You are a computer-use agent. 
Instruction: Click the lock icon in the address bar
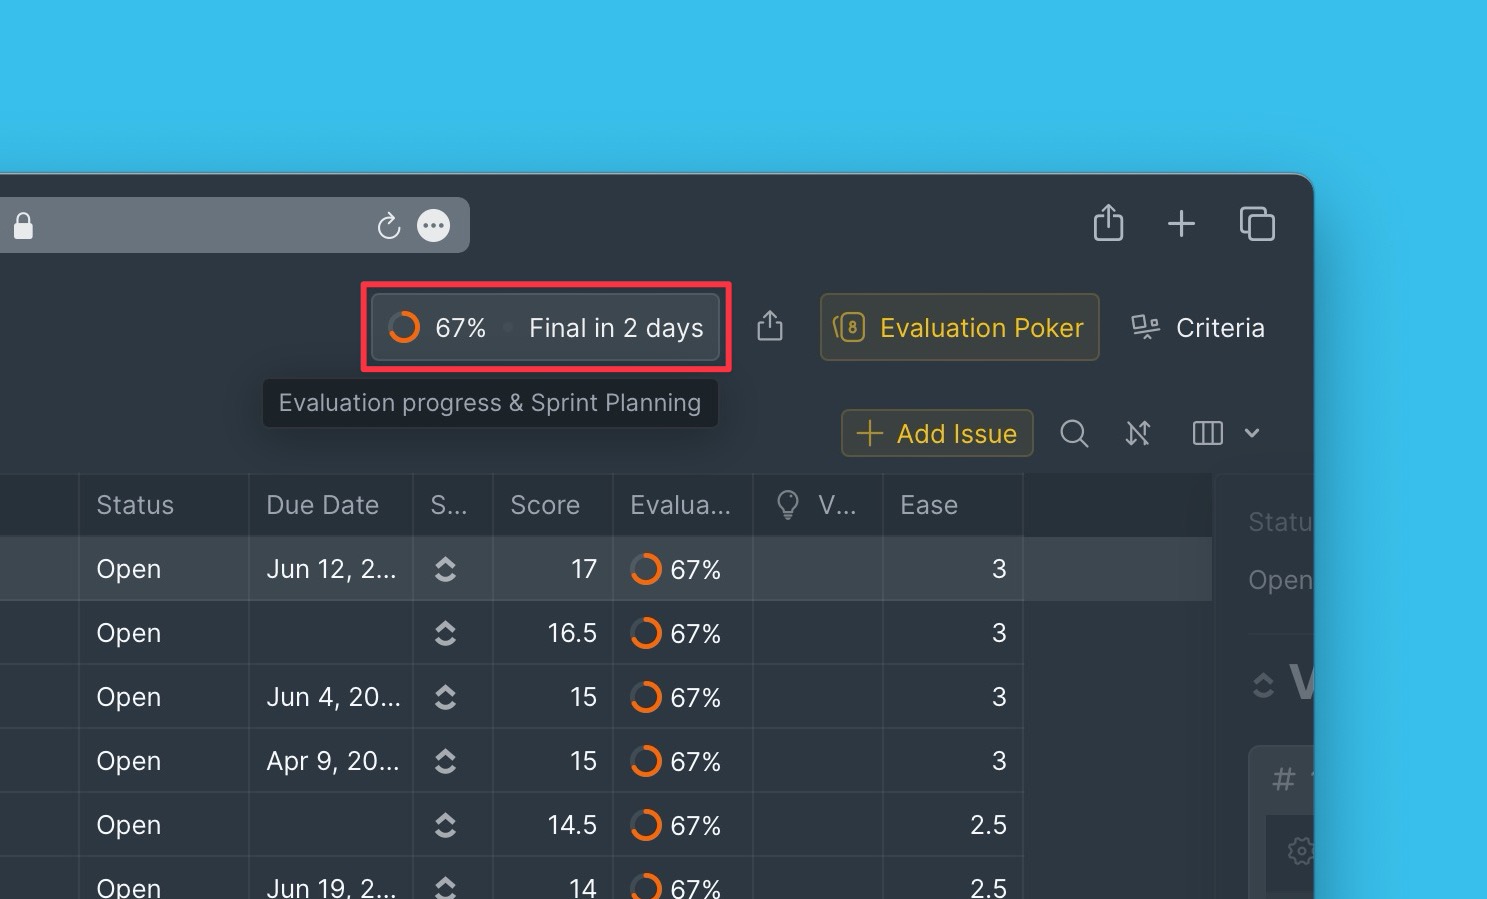pos(24,225)
